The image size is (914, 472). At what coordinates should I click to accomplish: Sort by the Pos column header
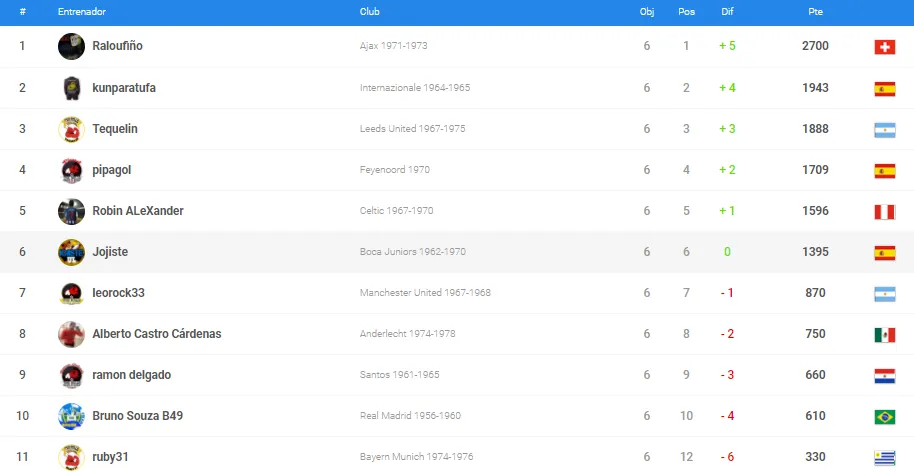(x=686, y=12)
